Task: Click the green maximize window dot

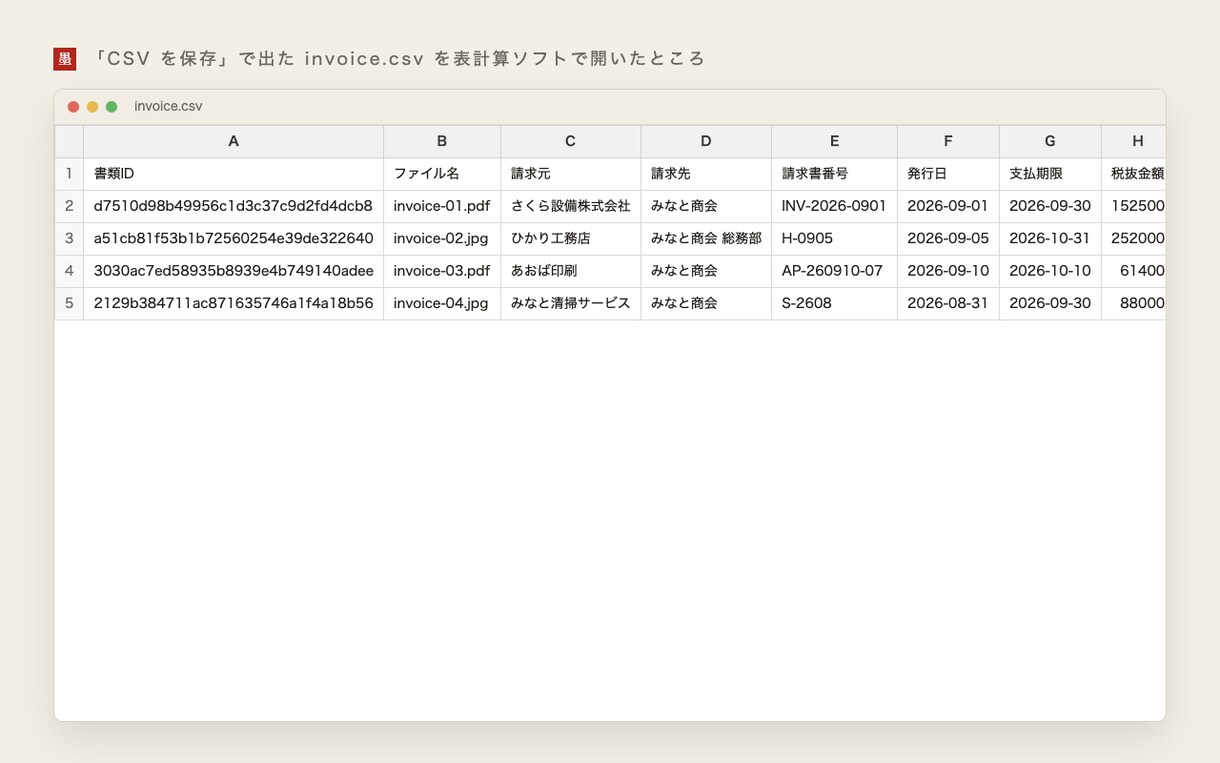Action: pos(111,107)
